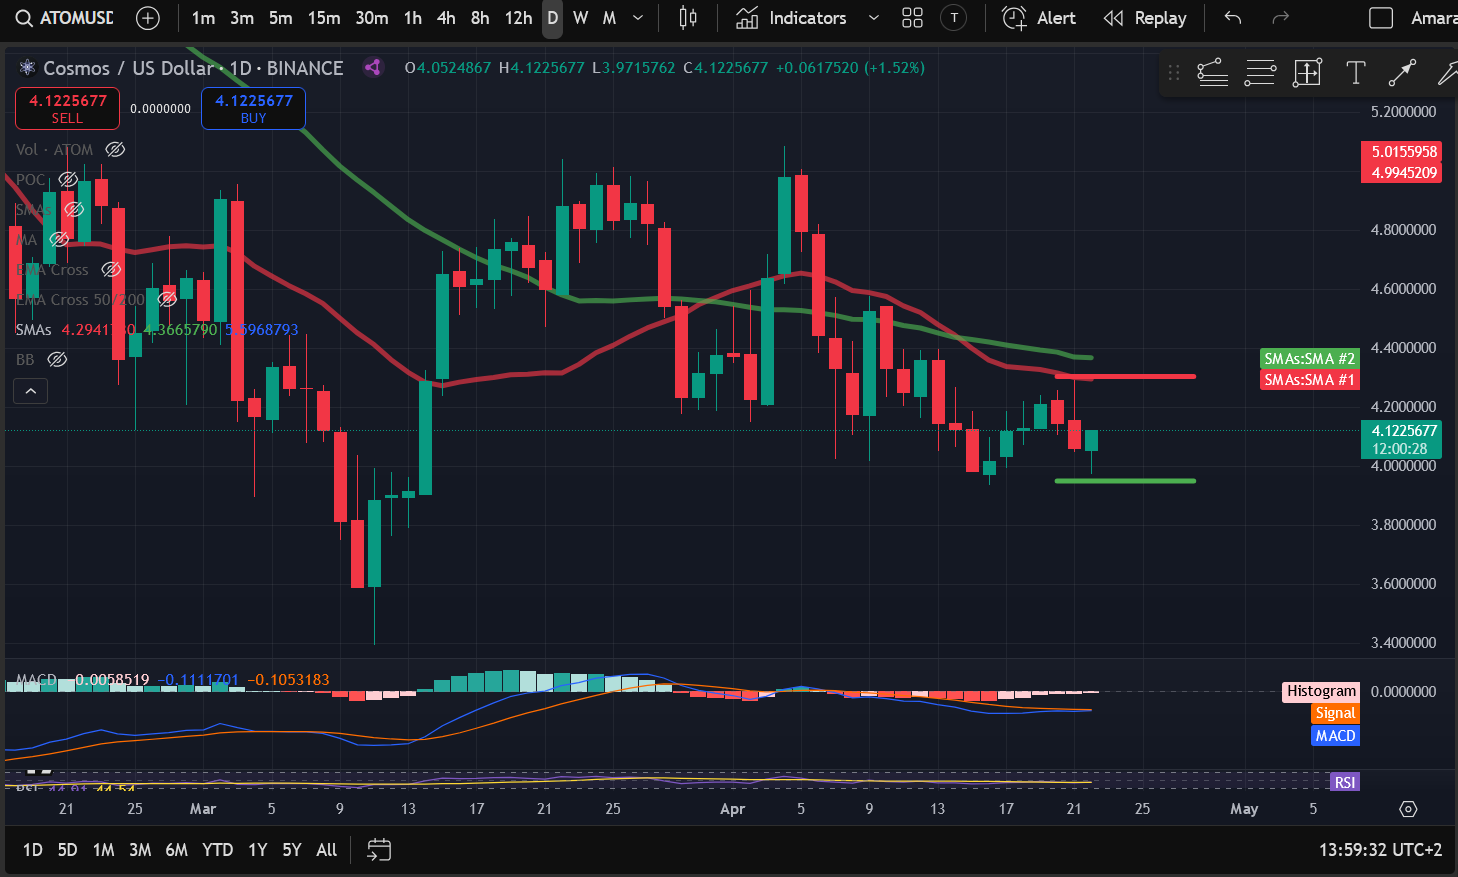Toggle the EMA Cross indicator eye

tap(111, 270)
